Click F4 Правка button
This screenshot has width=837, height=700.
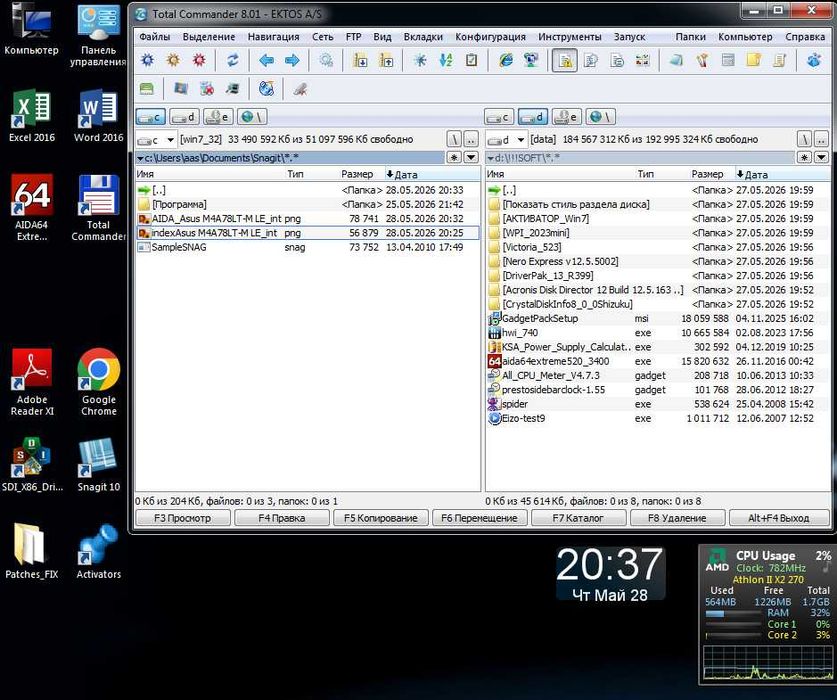pos(282,518)
